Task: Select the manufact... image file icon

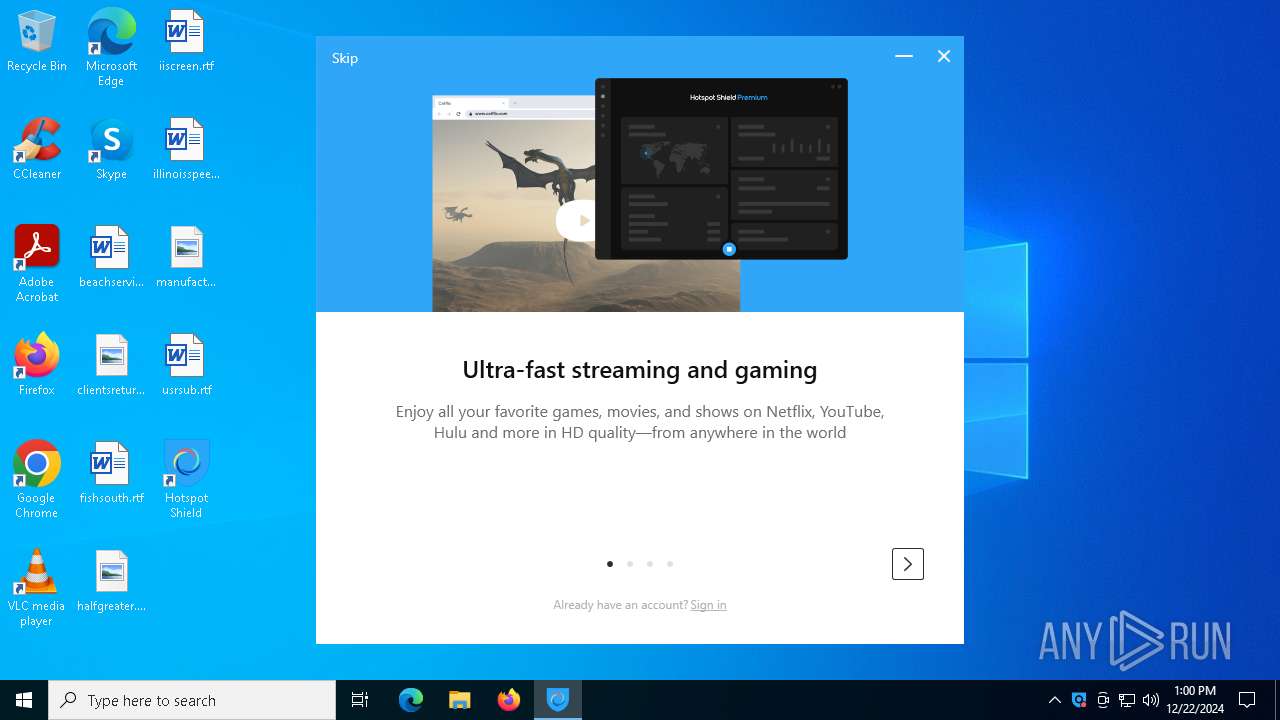Action: (x=186, y=258)
